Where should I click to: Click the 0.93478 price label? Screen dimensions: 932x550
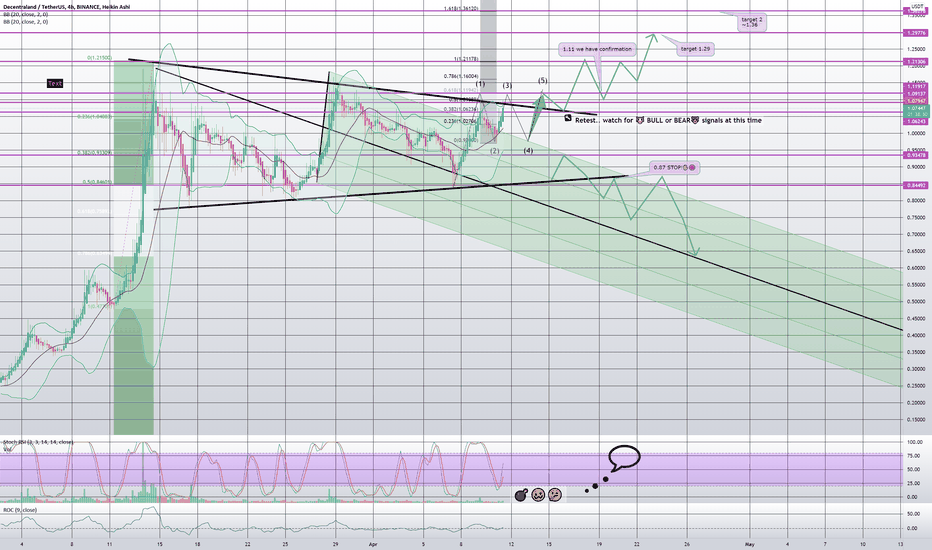[x=916, y=155]
